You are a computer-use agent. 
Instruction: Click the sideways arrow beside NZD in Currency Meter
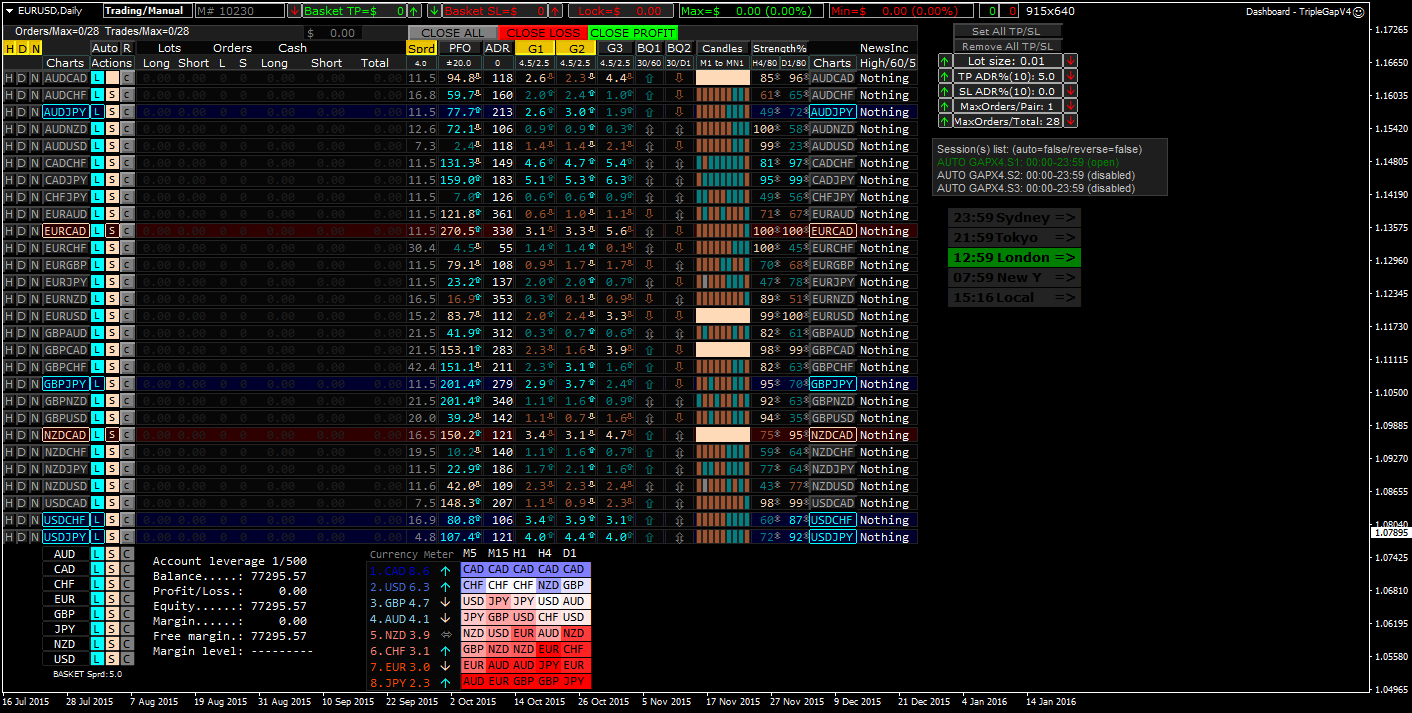445,635
